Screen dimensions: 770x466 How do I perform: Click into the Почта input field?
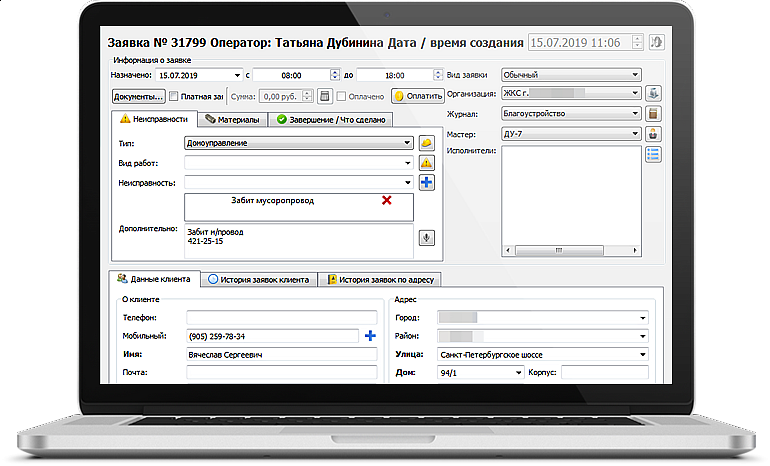pyautogui.click(x=281, y=372)
